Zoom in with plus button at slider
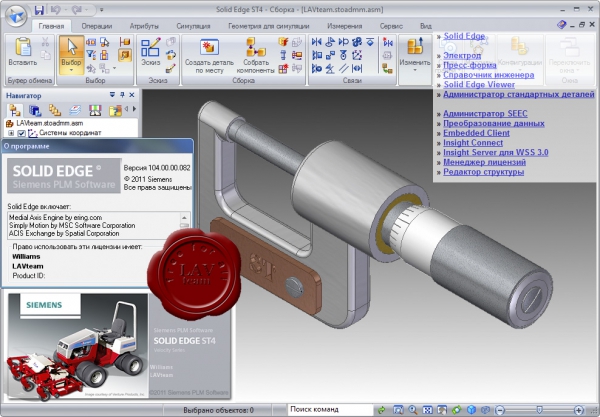Viewport: 600px width, 417px height. coord(578,410)
